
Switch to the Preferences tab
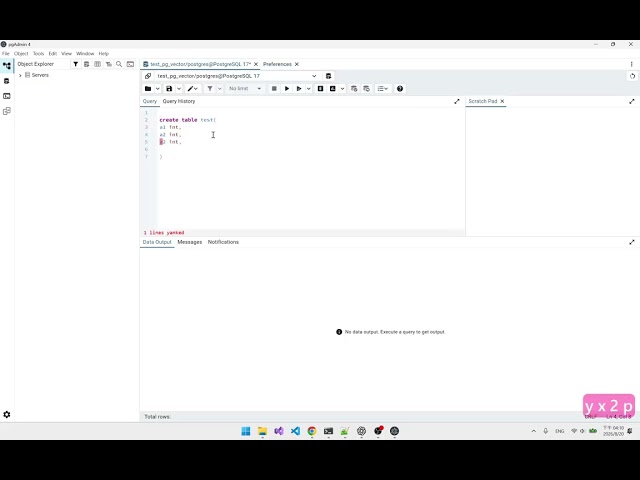click(x=277, y=64)
